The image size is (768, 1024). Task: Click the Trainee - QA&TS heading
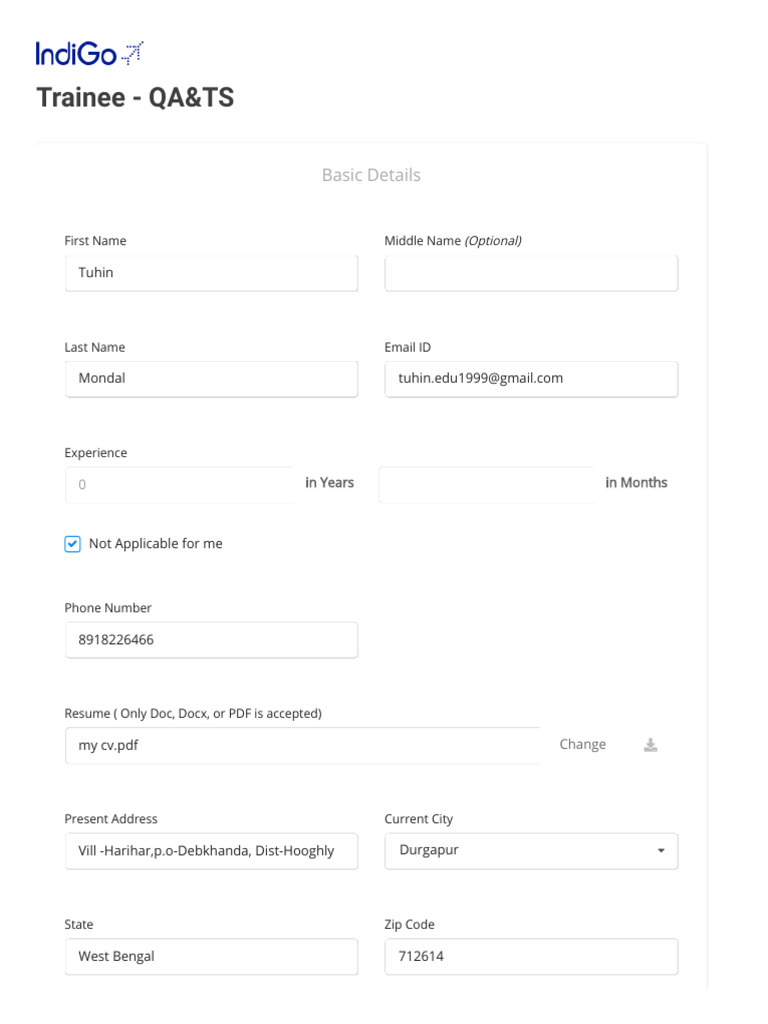point(135,98)
